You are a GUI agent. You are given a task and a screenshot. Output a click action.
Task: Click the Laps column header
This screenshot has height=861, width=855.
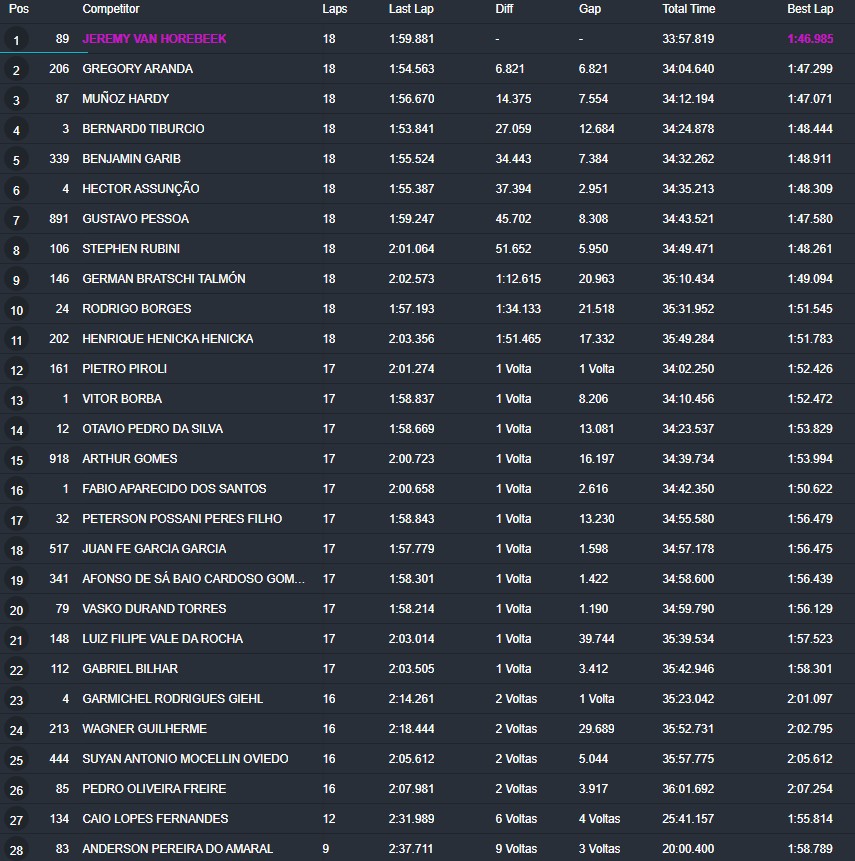tap(335, 9)
